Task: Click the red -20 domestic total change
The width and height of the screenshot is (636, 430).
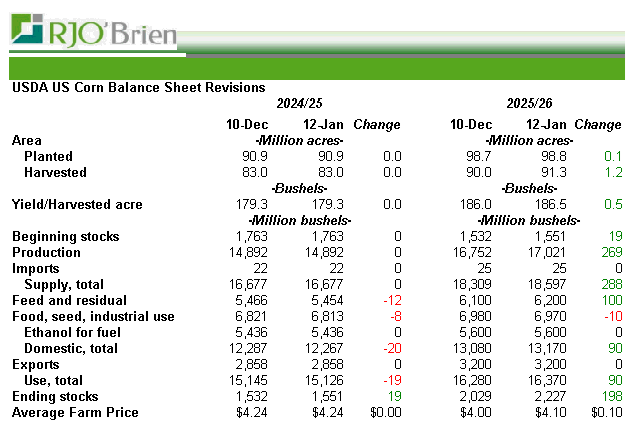Action: point(388,349)
